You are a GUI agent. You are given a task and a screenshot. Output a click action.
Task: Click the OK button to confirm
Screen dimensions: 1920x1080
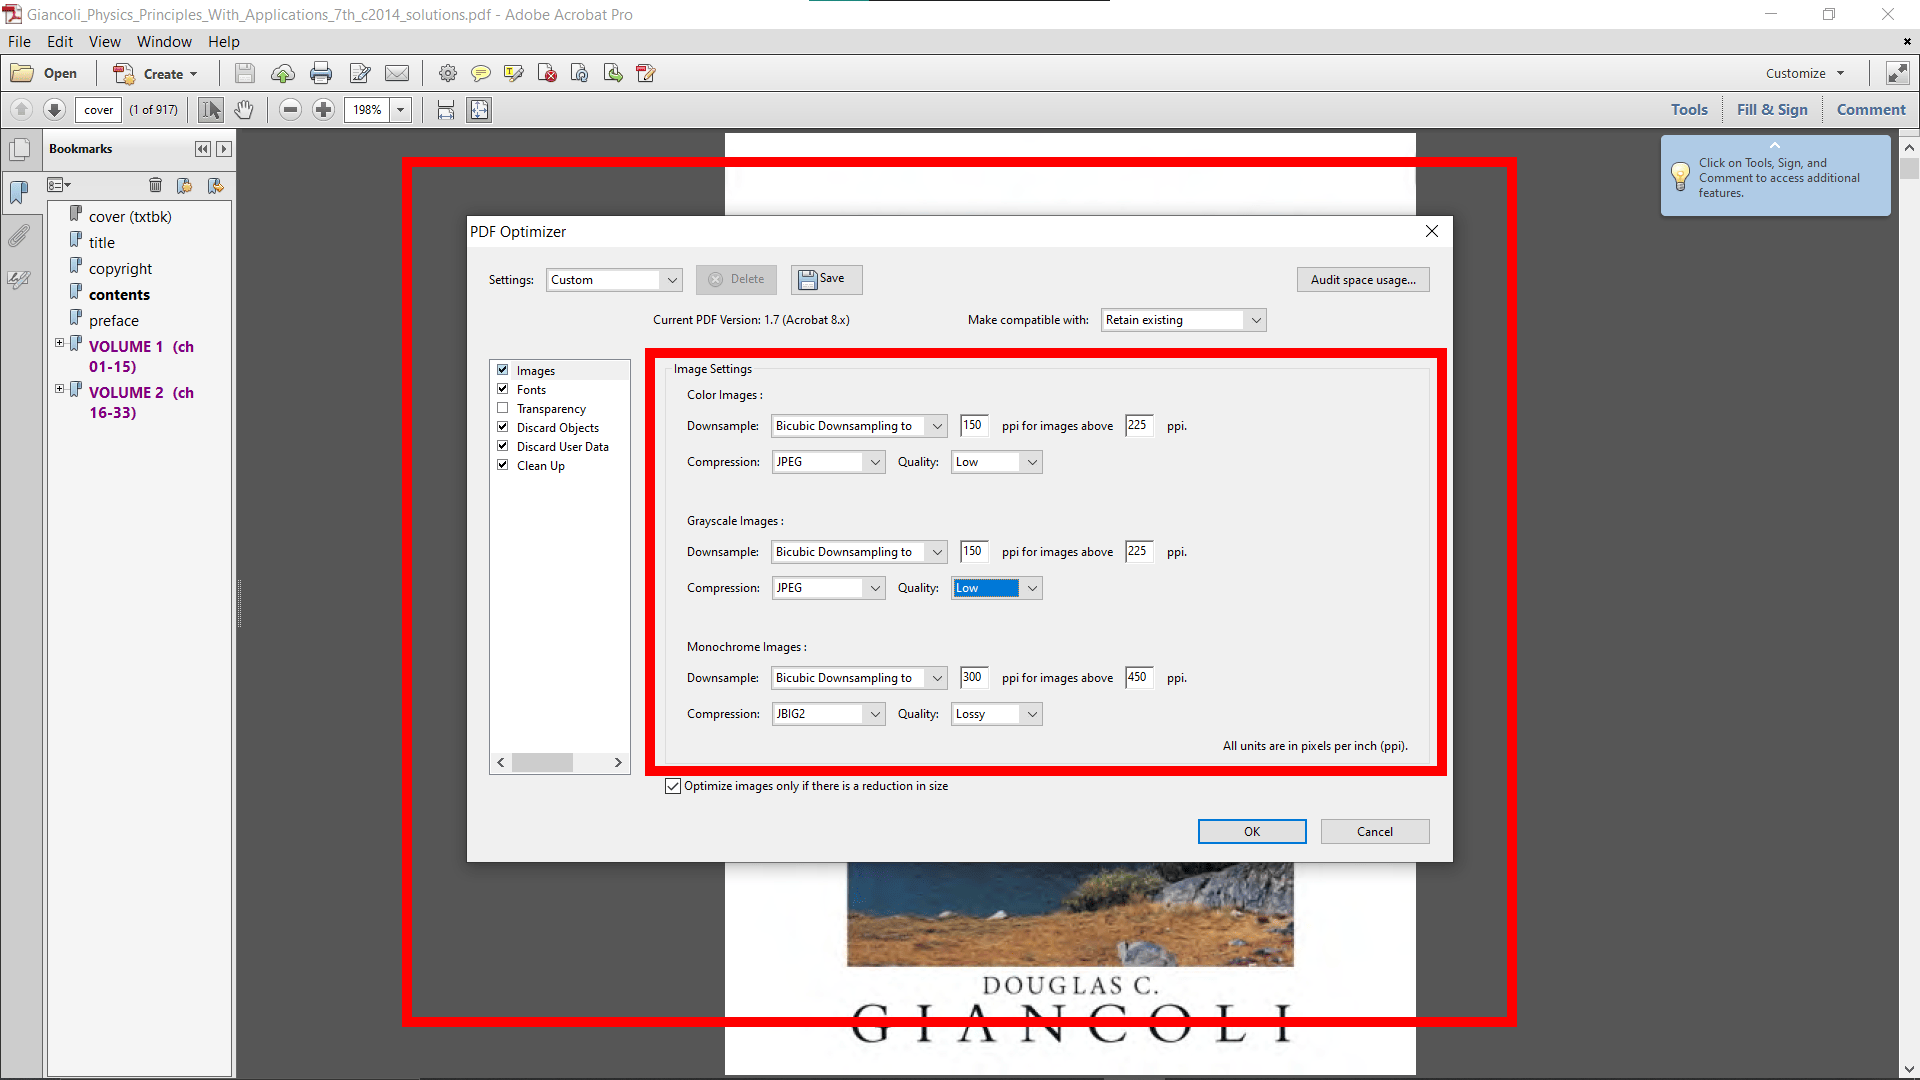tap(1251, 831)
